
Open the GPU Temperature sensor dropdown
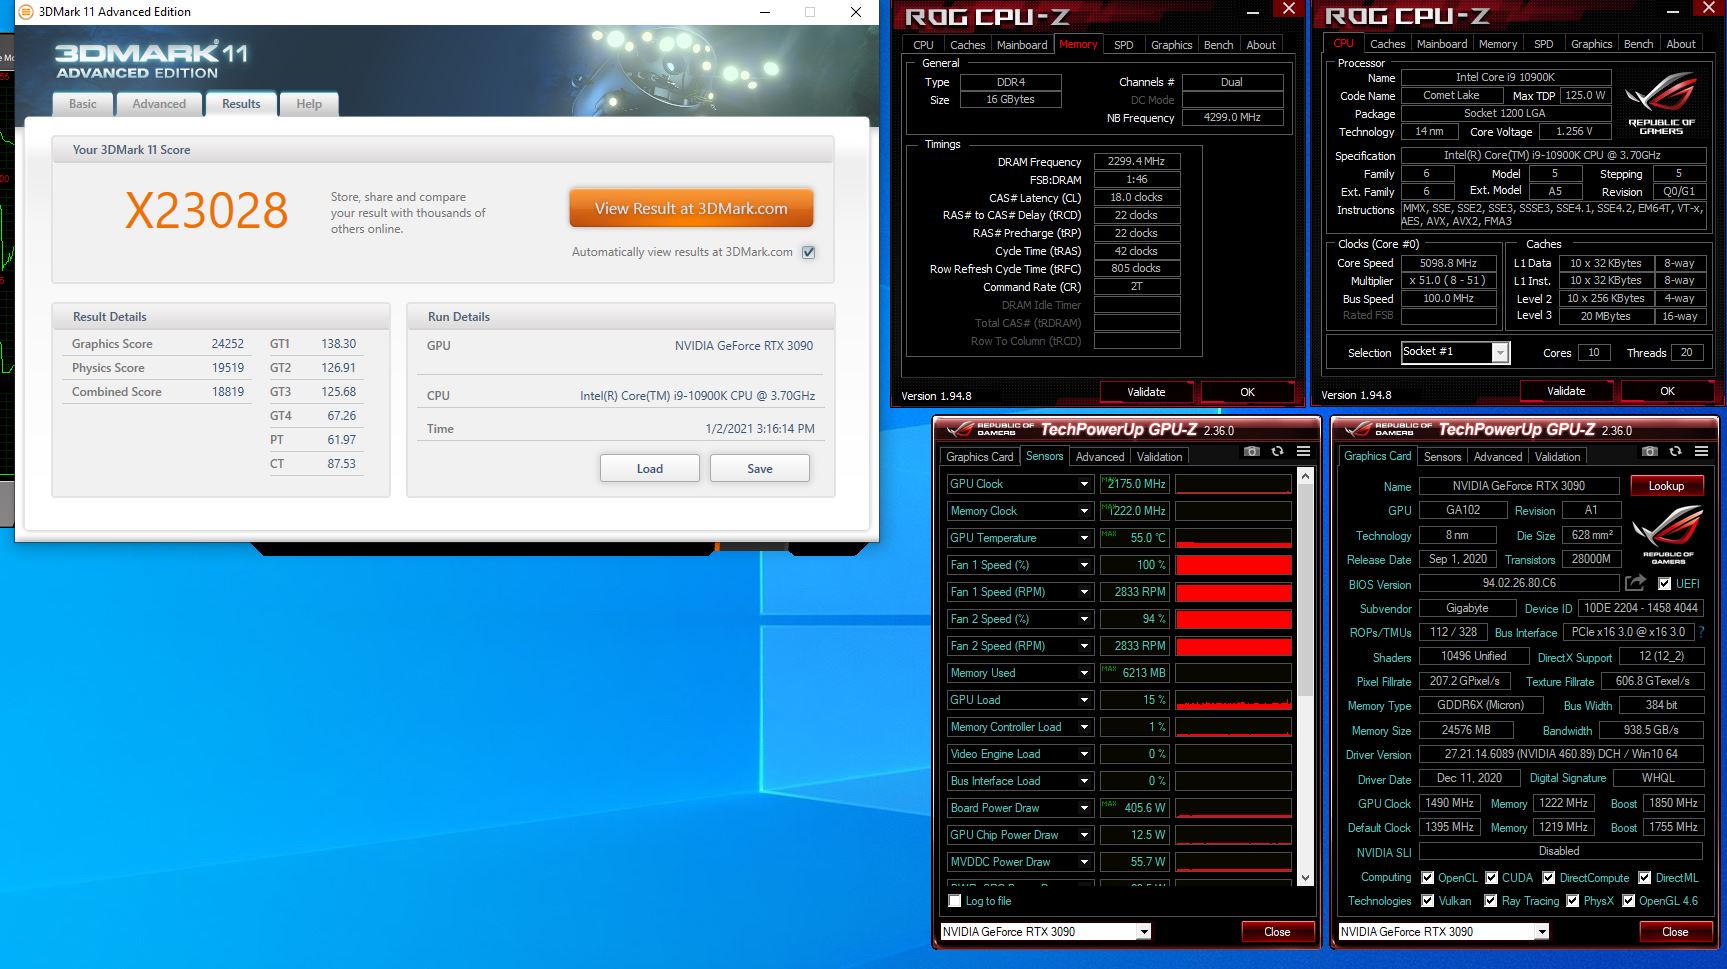coord(1084,538)
